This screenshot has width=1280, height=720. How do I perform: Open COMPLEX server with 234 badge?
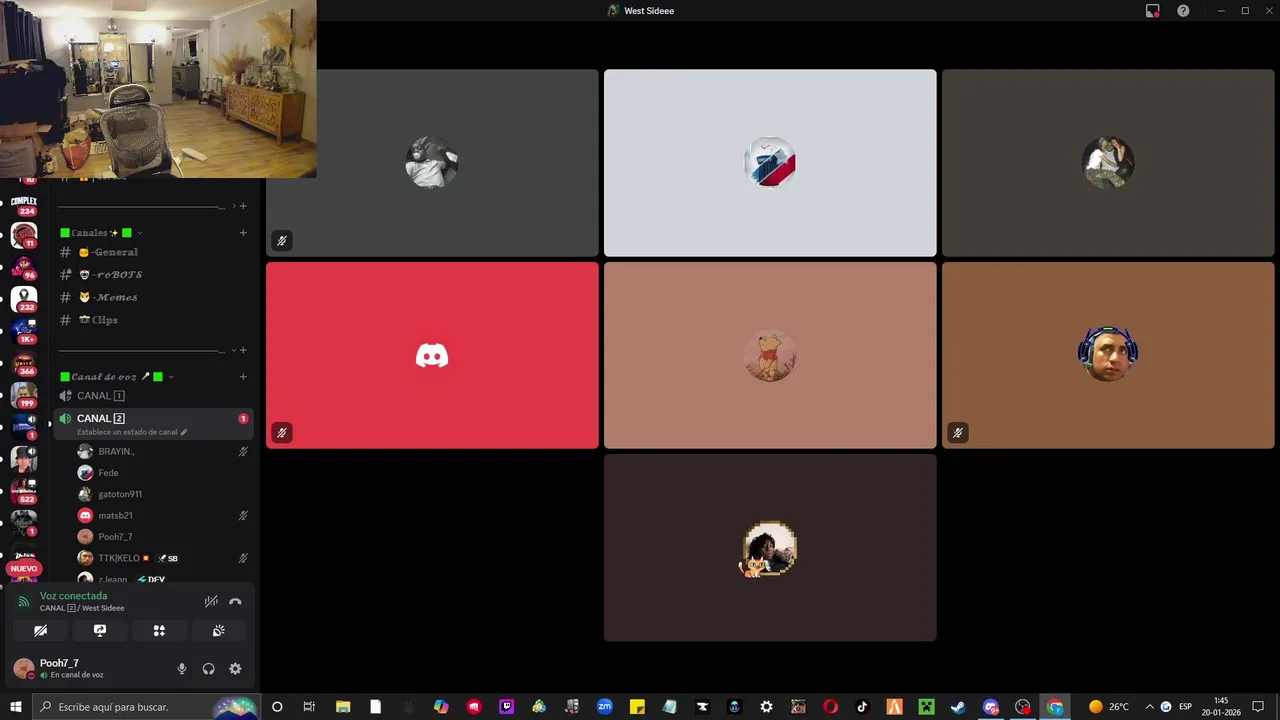[x=24, y=204]
